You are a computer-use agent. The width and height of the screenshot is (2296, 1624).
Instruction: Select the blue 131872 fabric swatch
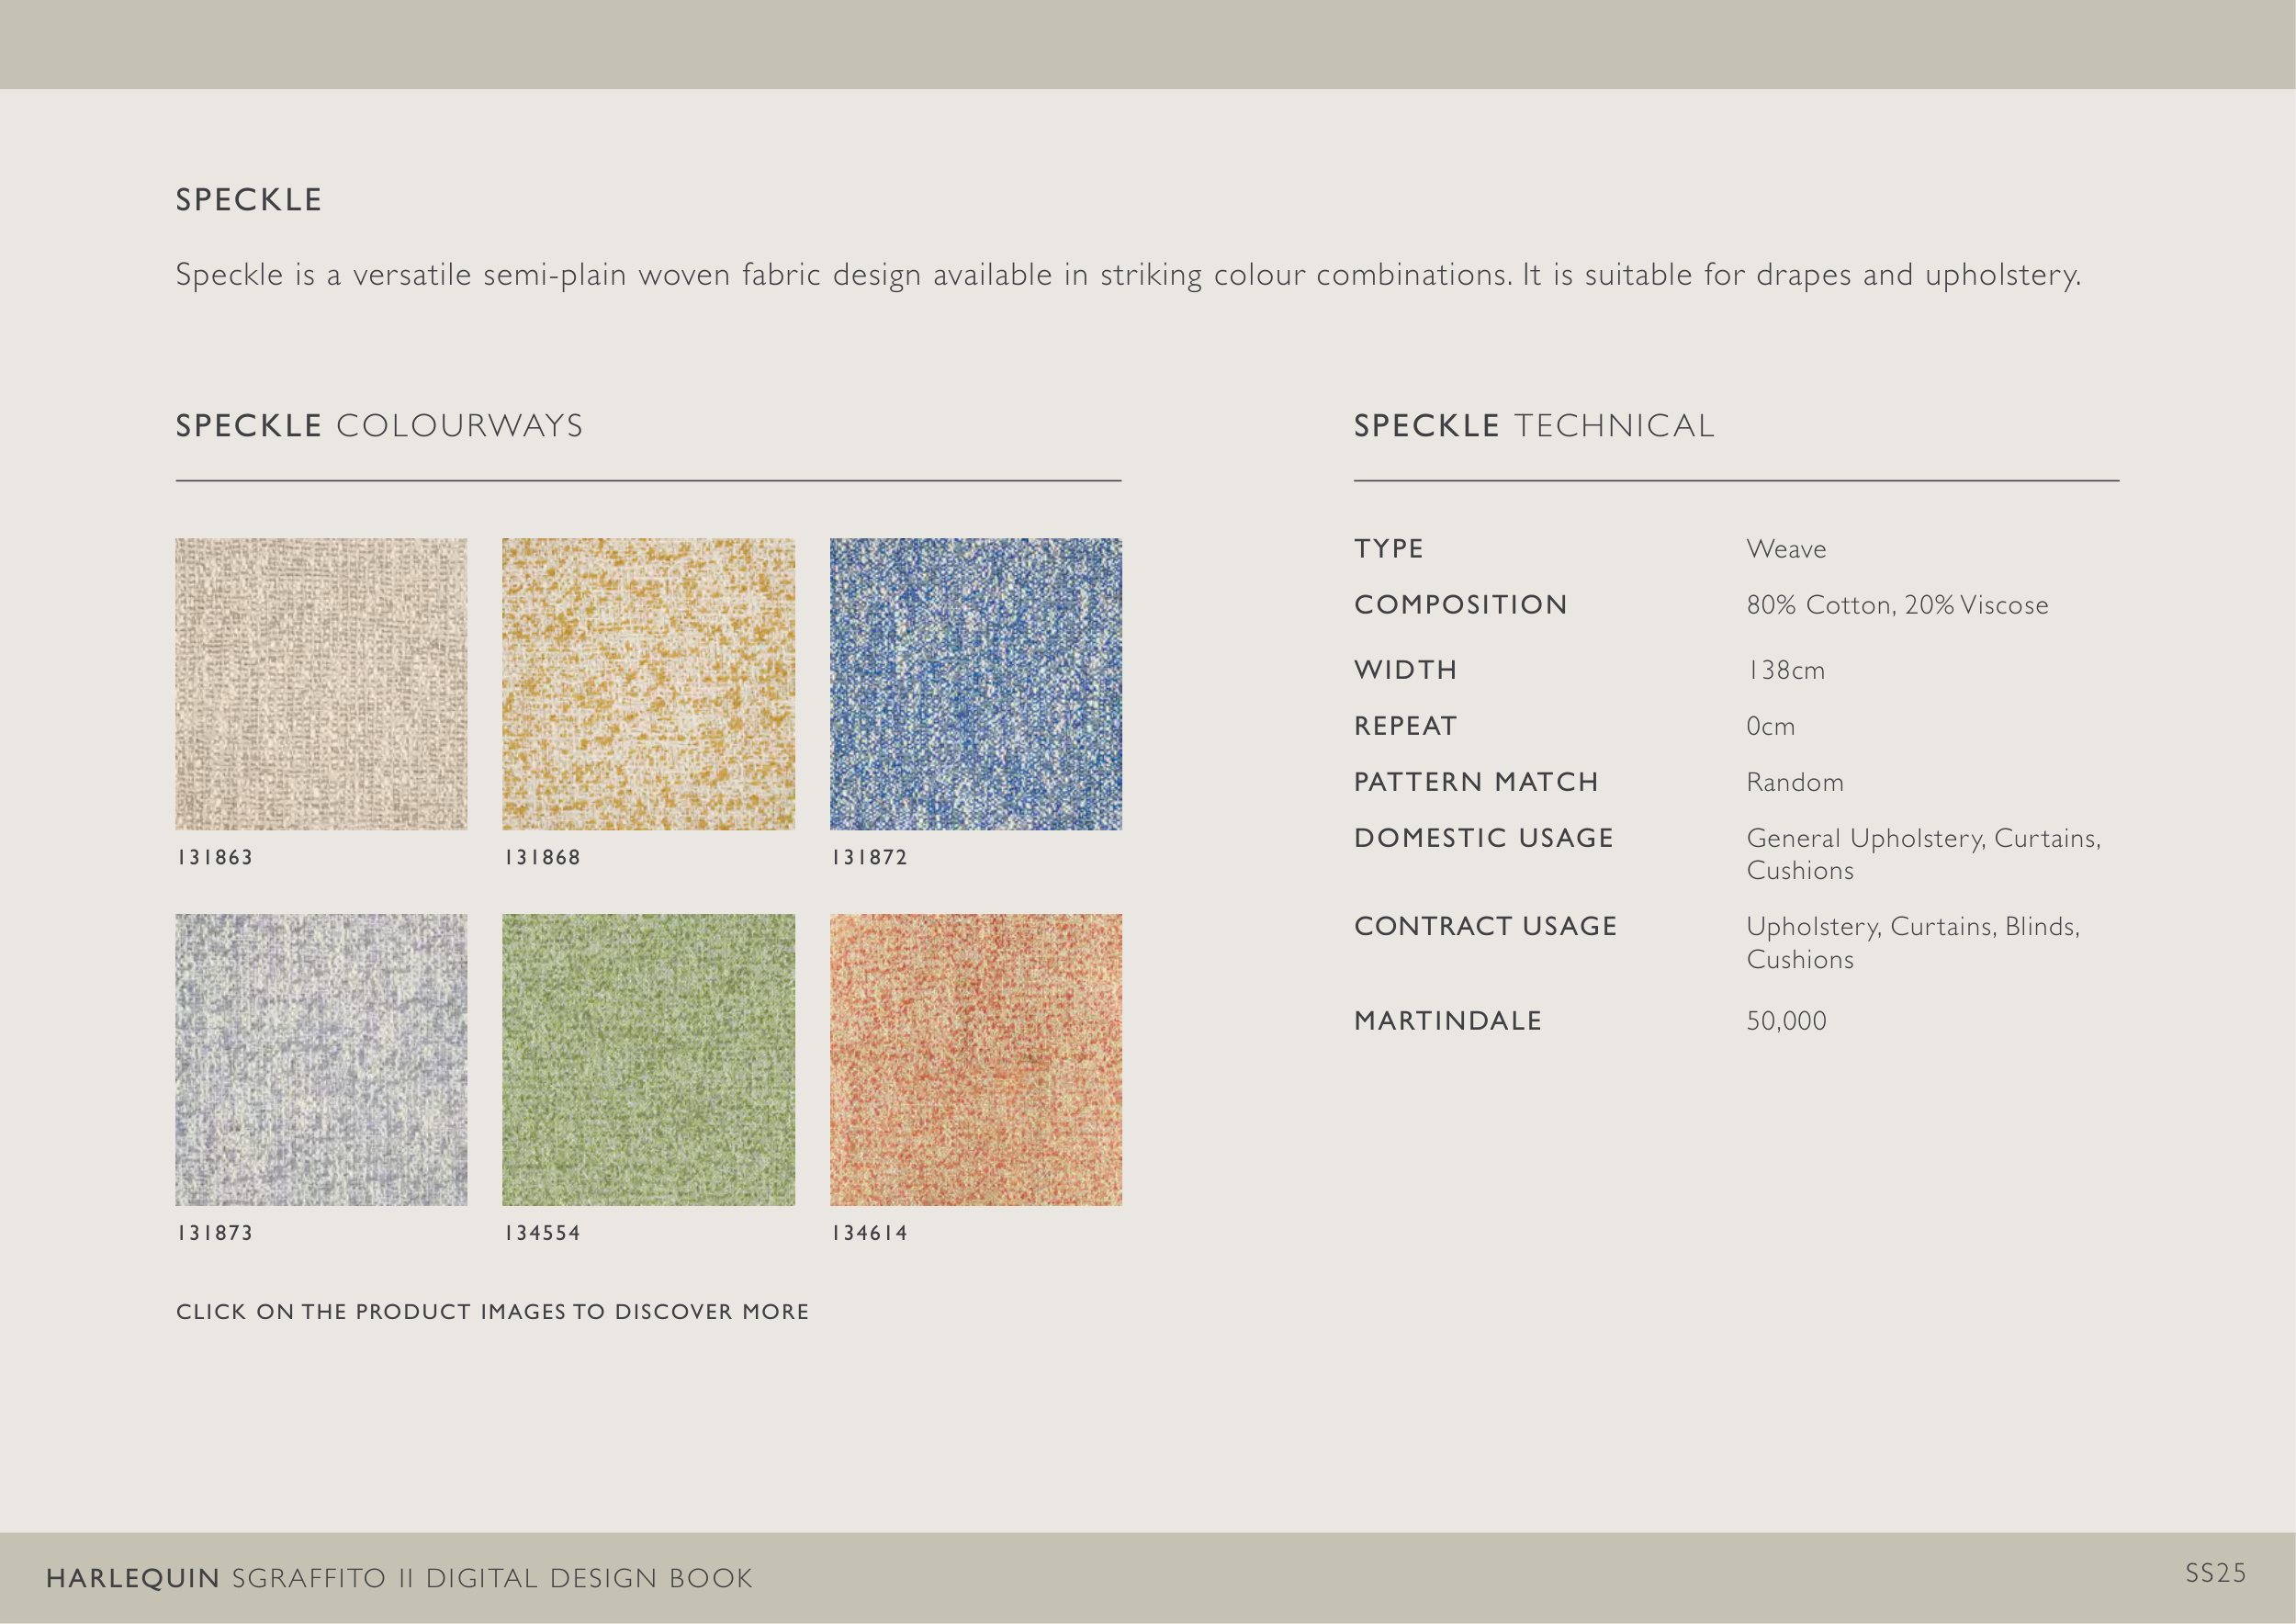pos(975,684)
